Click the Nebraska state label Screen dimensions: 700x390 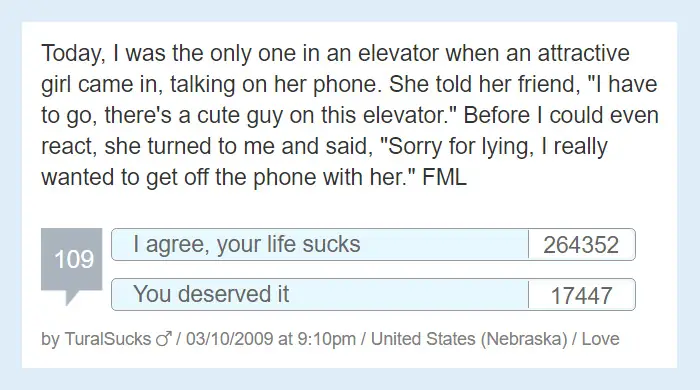524,339
